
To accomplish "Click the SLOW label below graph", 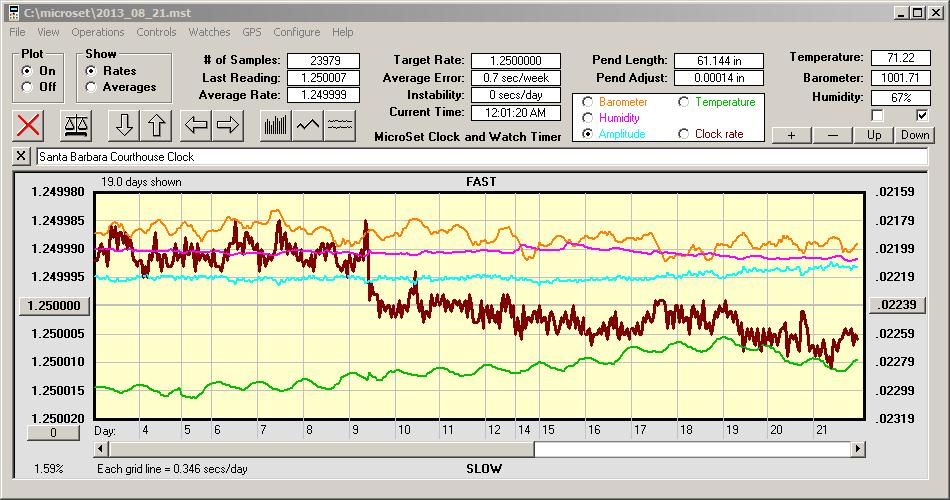I will point(484,469).
